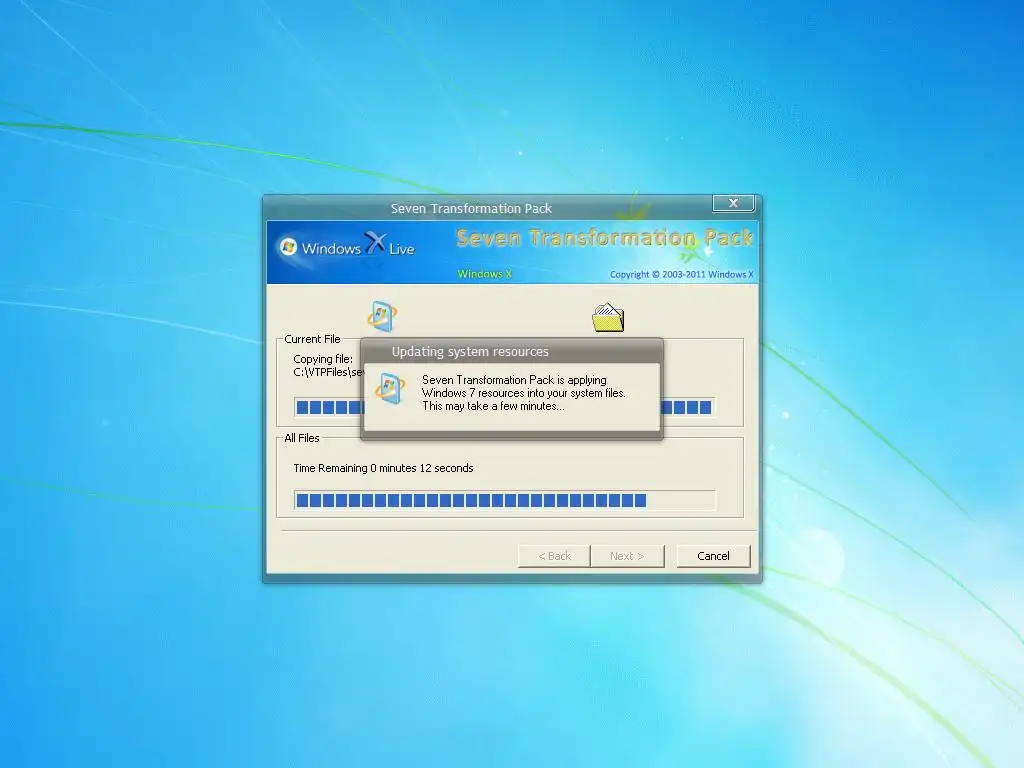Click the yellow folder icon in installer
Screen dimensions: 1024x768
(x=608, y=318)
